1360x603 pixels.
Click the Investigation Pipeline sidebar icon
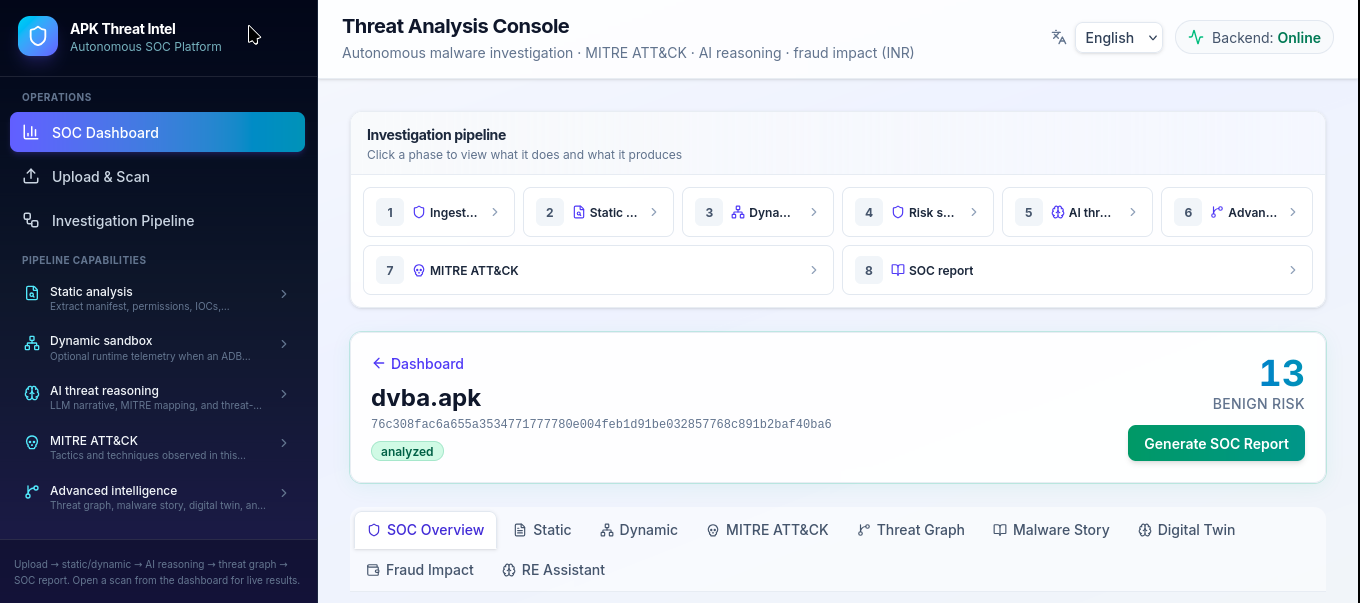pyautogui.click(x=31, y=220)
